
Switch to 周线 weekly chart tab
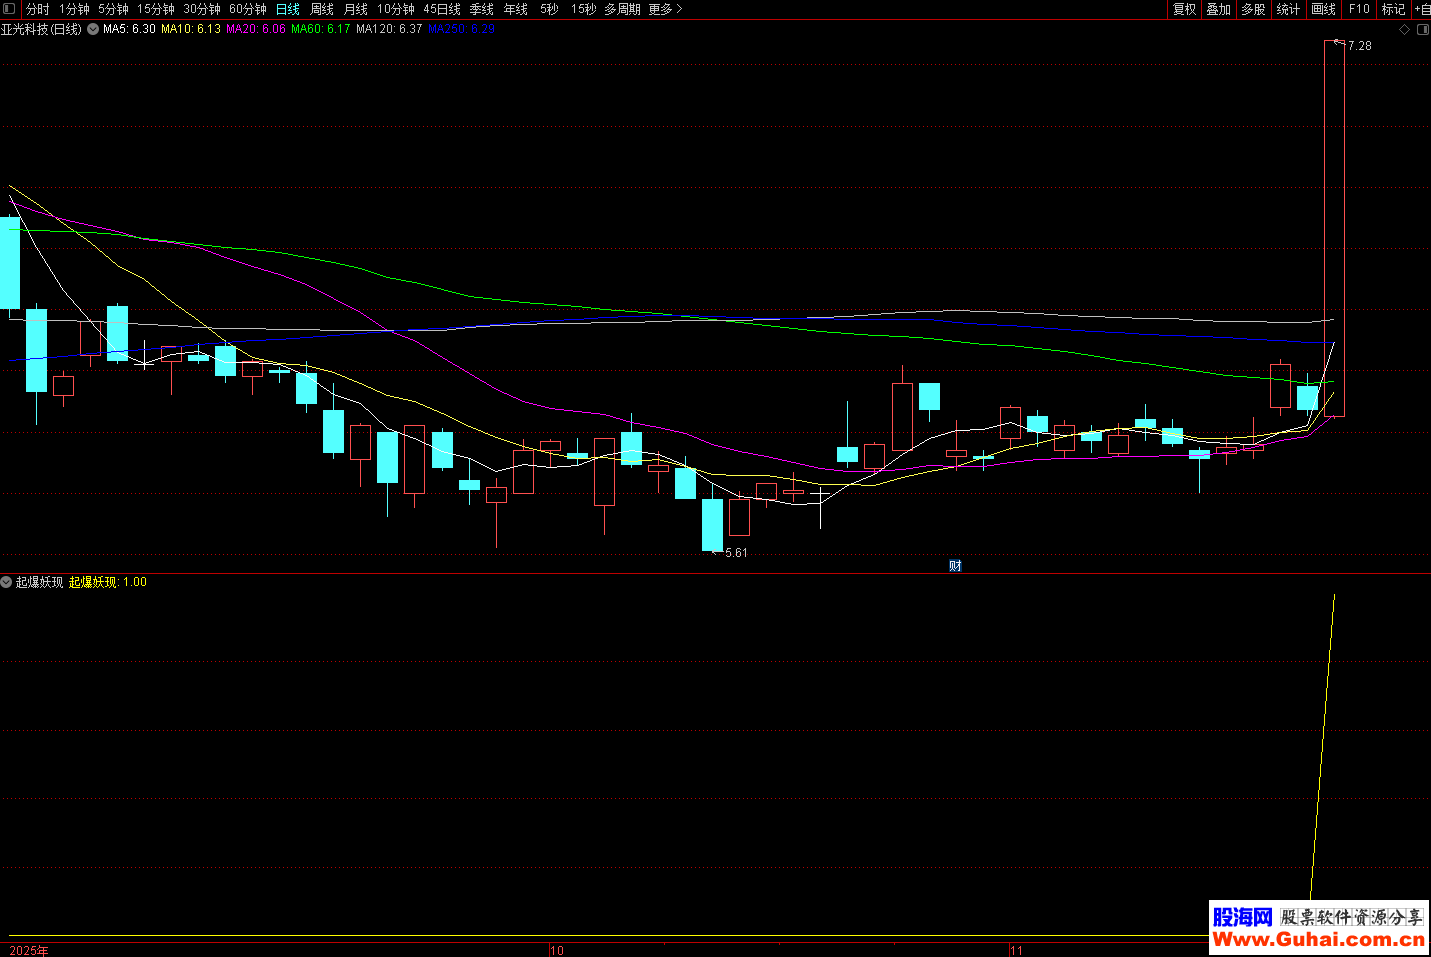(321, 9)
